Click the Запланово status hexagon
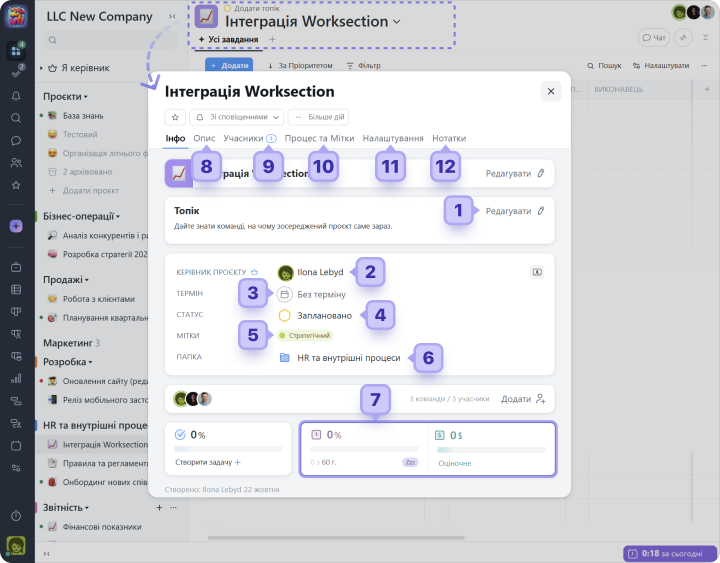This screenshot has height=563, width=720. [x=285, y=315]
